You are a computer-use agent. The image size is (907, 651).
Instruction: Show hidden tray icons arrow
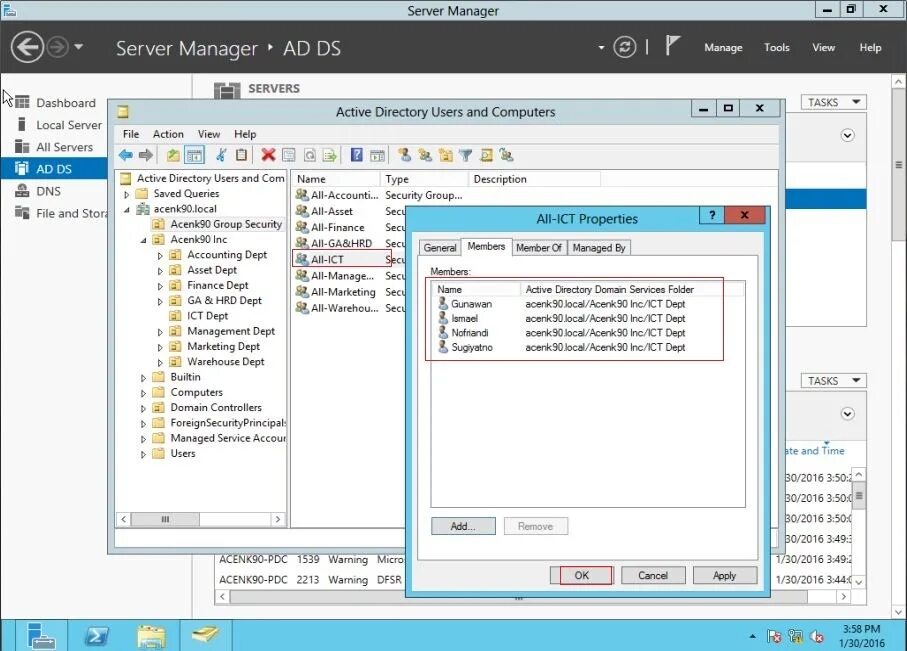(x=753, y=637)
